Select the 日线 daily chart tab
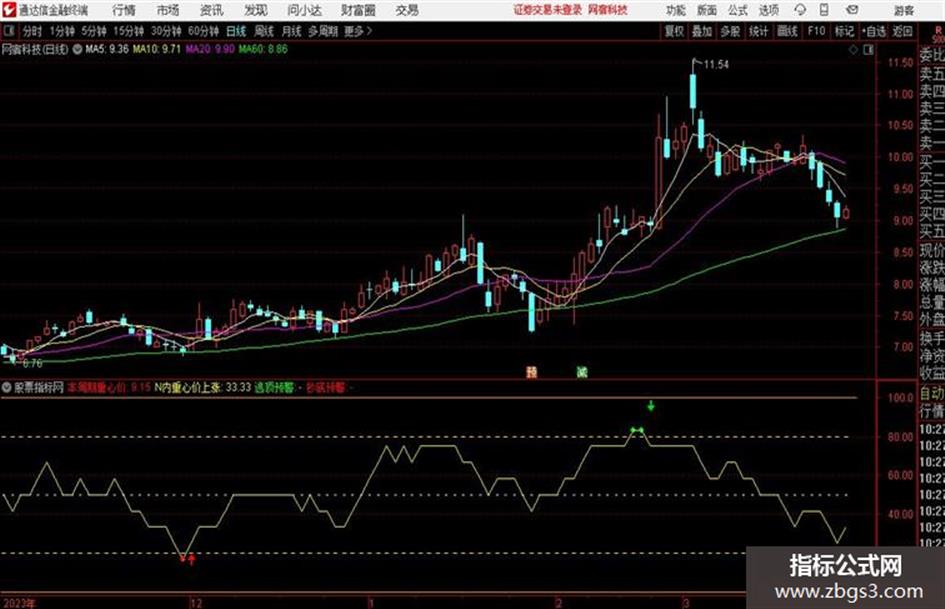 (x=236, y=31)
